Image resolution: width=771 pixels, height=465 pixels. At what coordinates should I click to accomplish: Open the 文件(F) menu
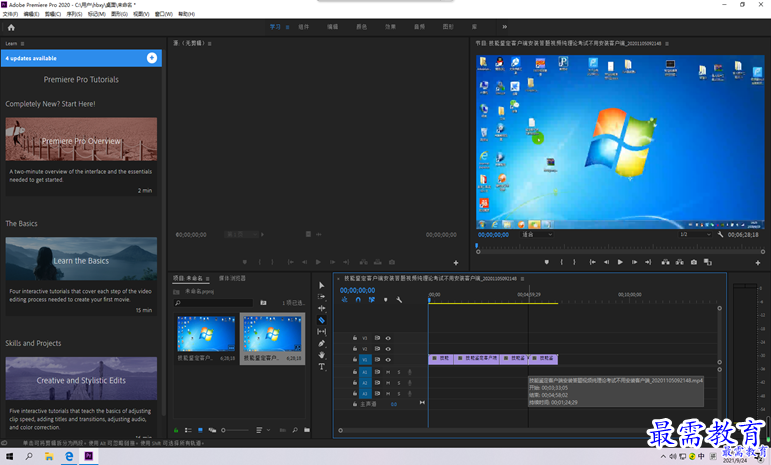coord(10,14)
